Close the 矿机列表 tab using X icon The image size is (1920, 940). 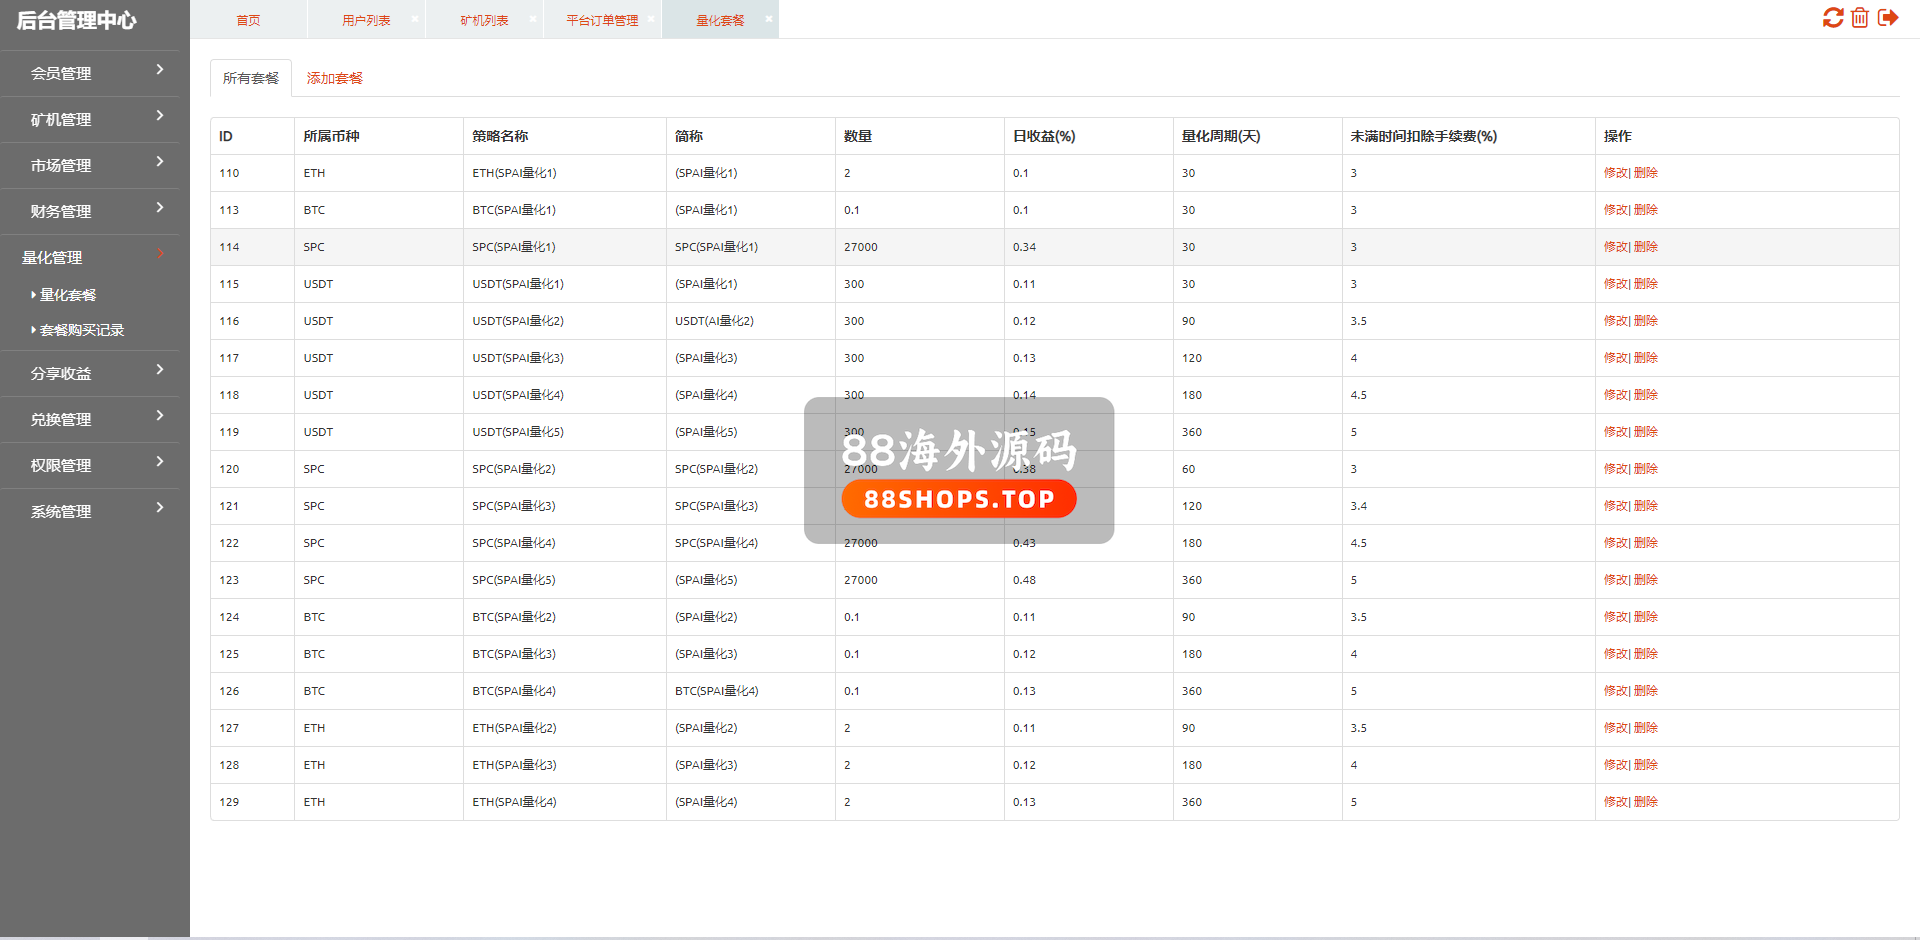coord(533,19)
